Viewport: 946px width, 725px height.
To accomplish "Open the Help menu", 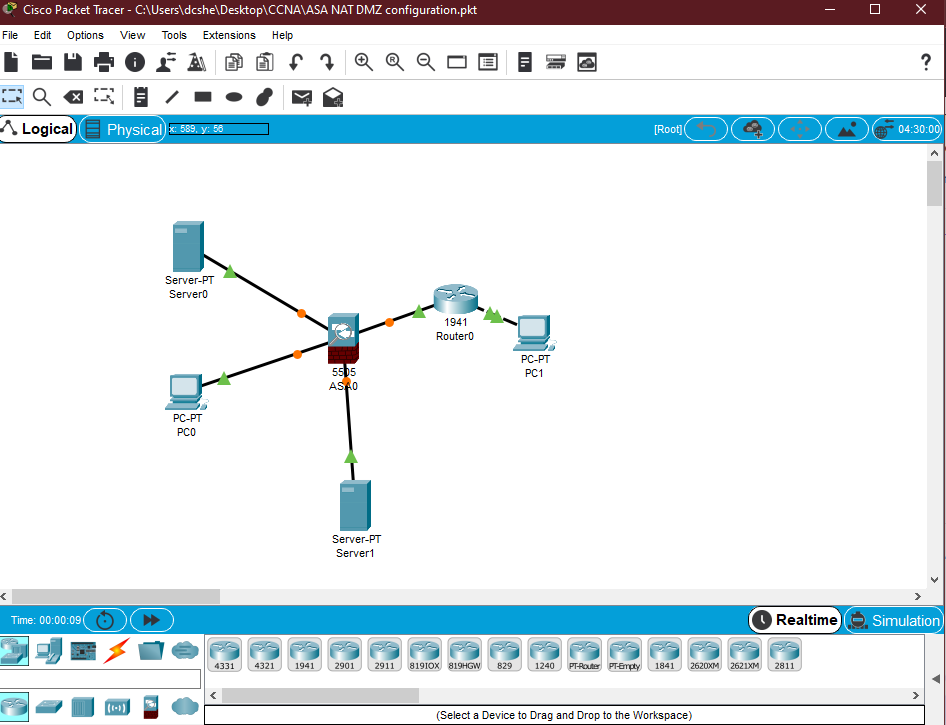I will coord(282,35).
